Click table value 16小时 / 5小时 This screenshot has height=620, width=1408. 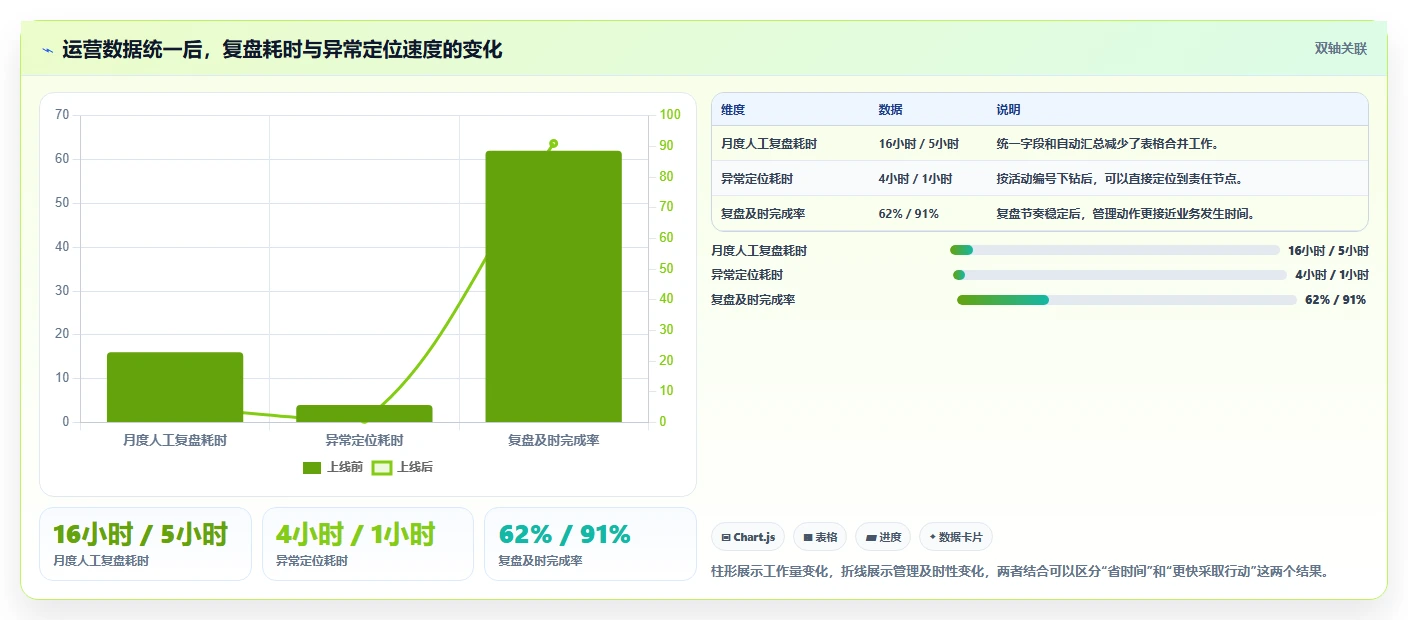tap(918, 144)
